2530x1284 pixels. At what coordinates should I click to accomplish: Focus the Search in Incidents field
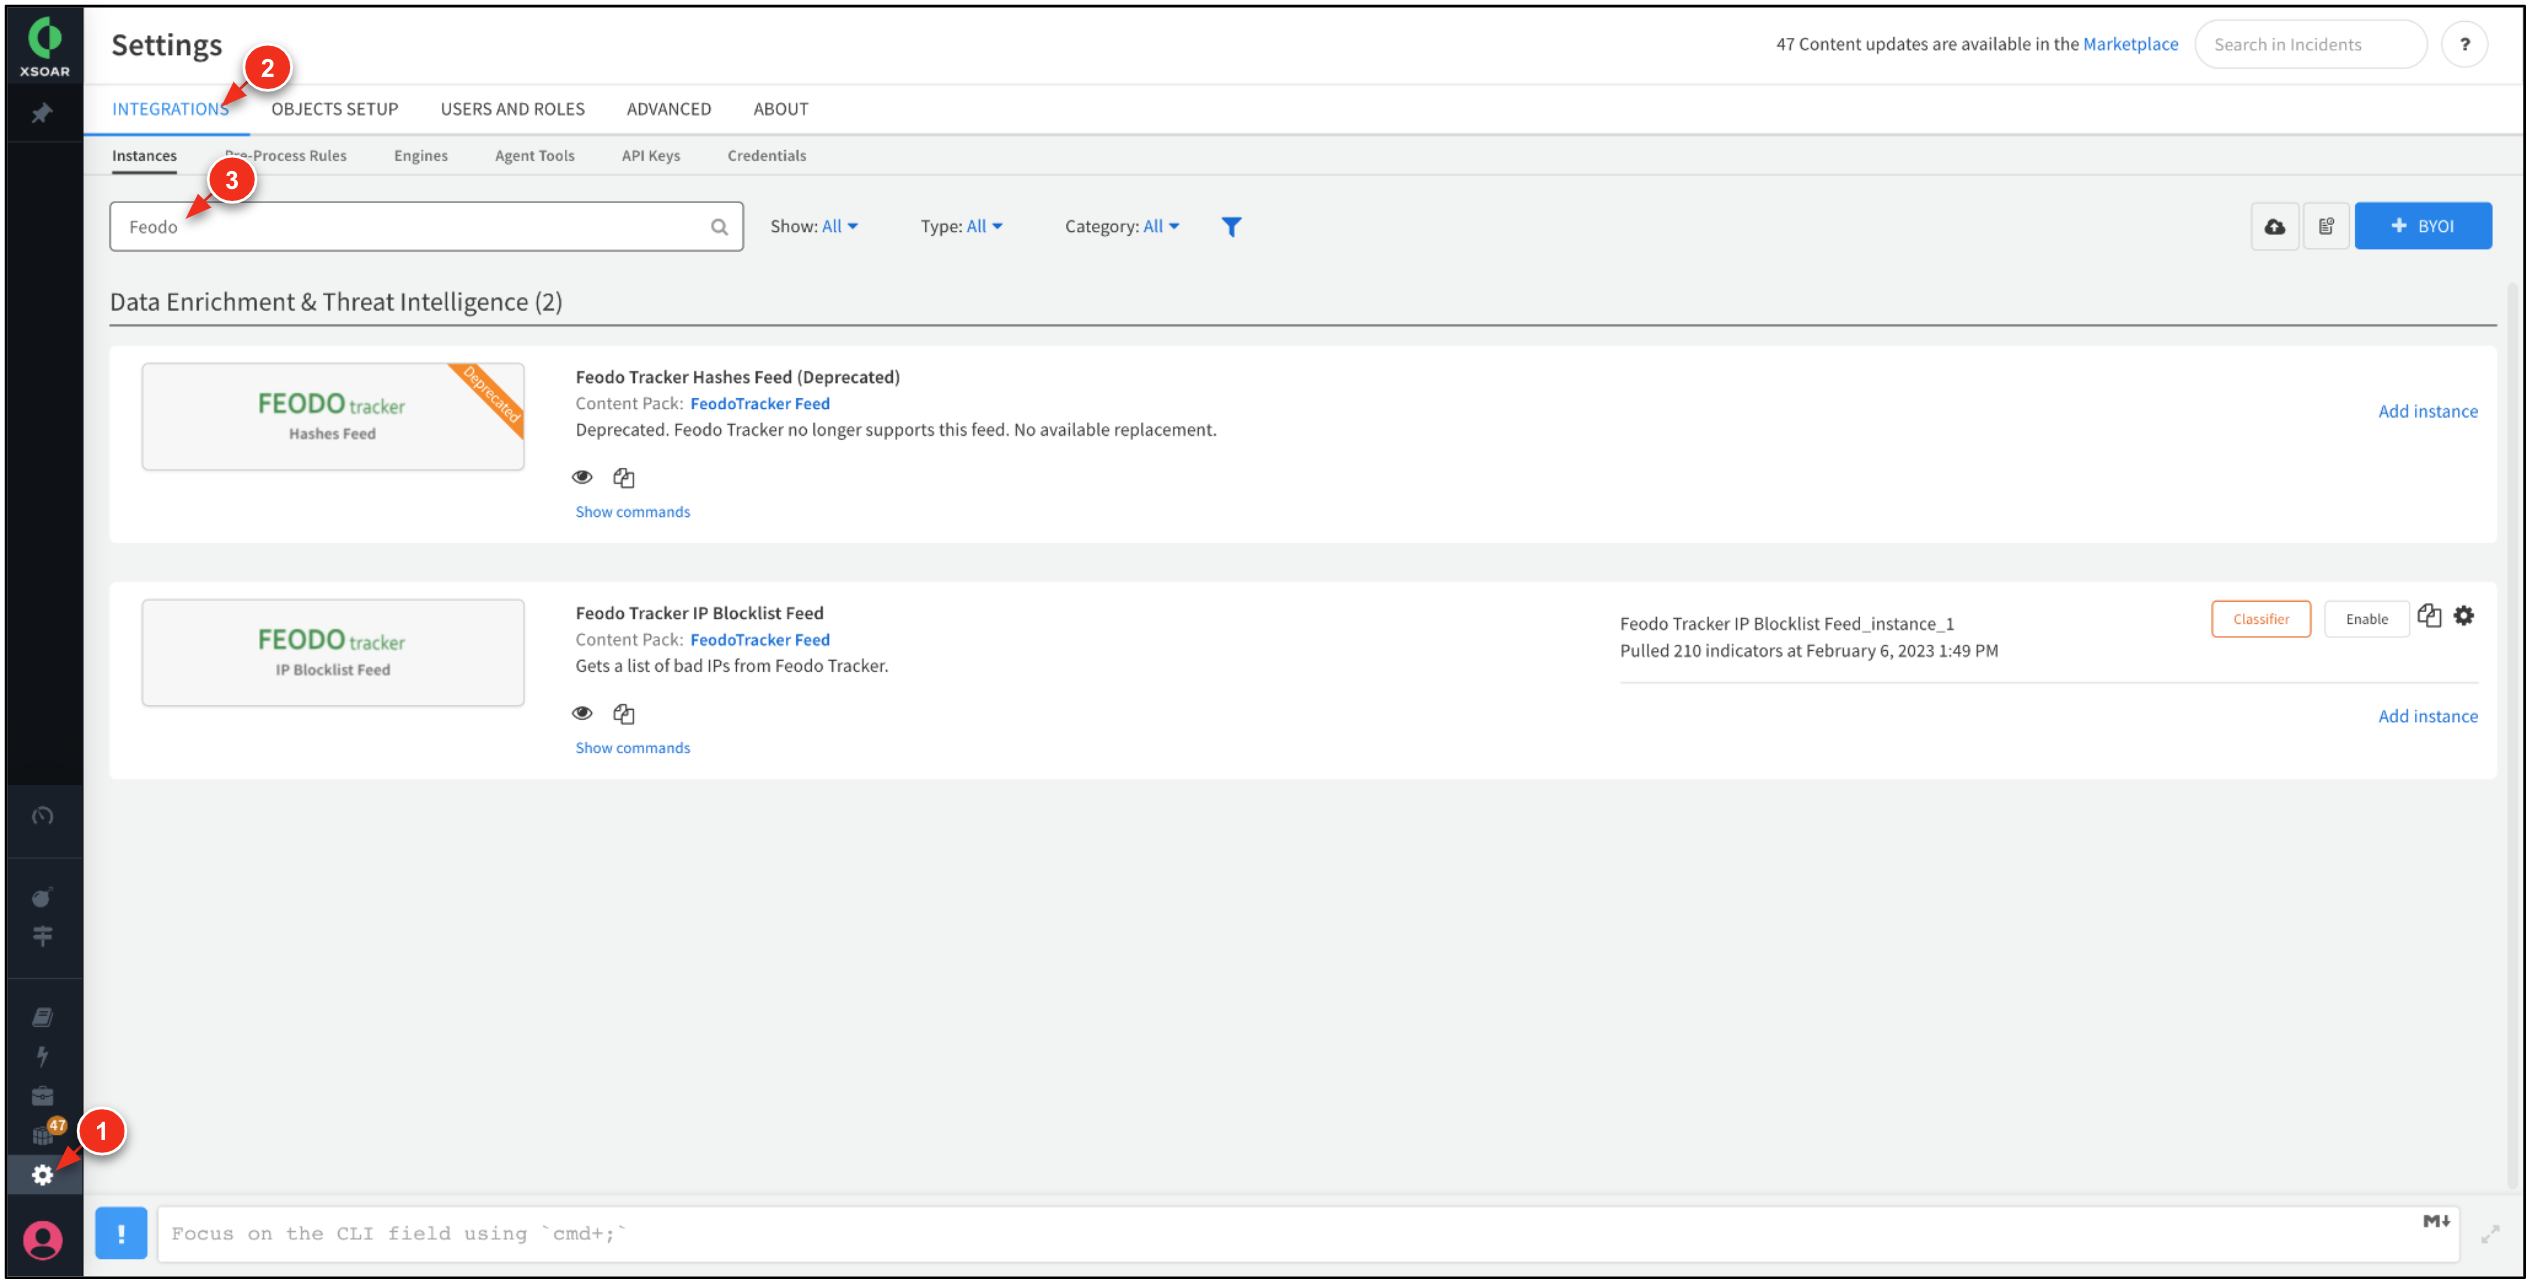coord(2310,44)
